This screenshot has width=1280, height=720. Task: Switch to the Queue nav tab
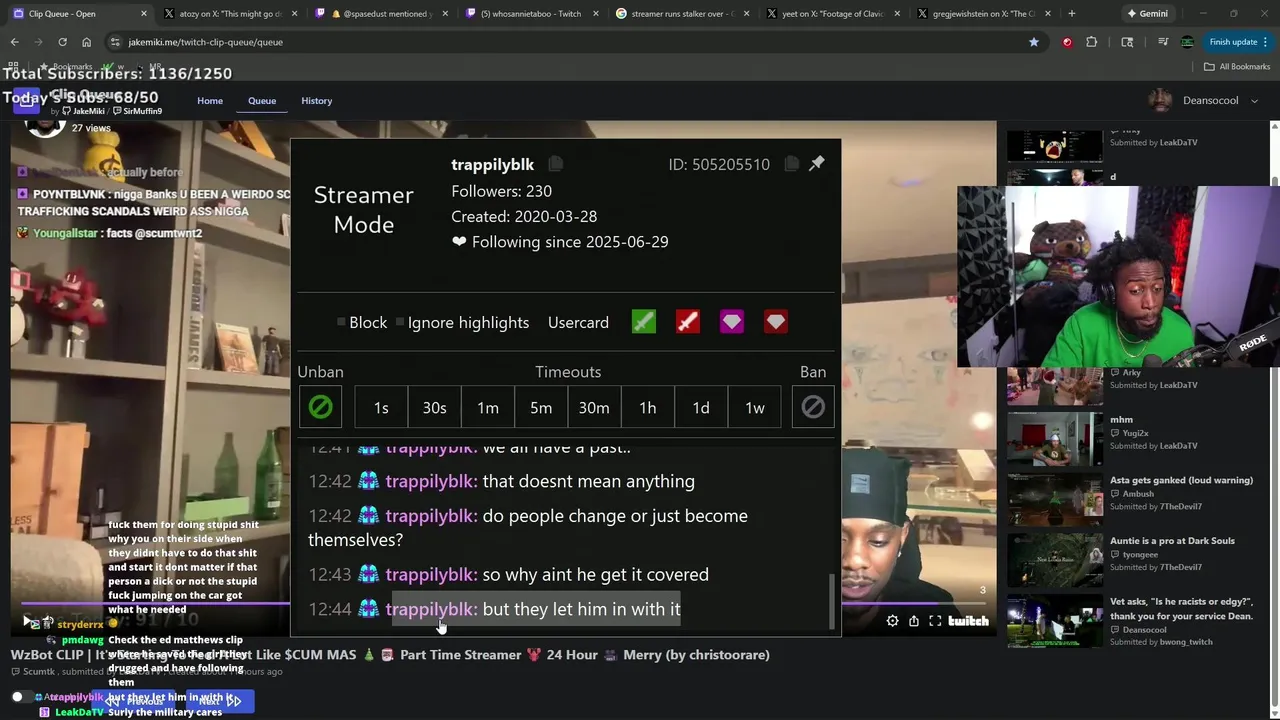tap(262, 101)
